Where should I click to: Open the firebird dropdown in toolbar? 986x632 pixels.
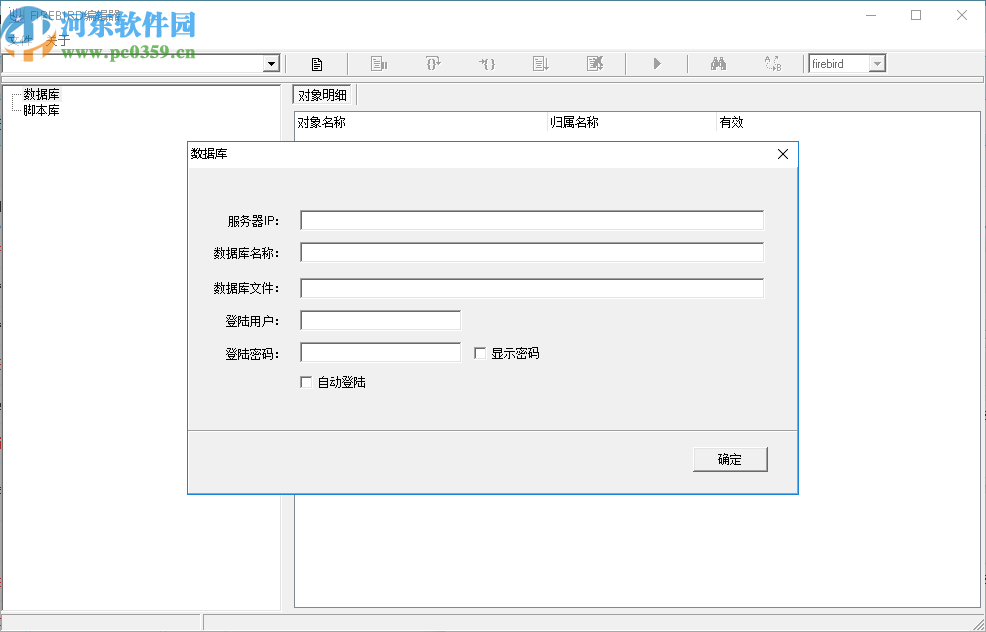[x=877, y=64]
